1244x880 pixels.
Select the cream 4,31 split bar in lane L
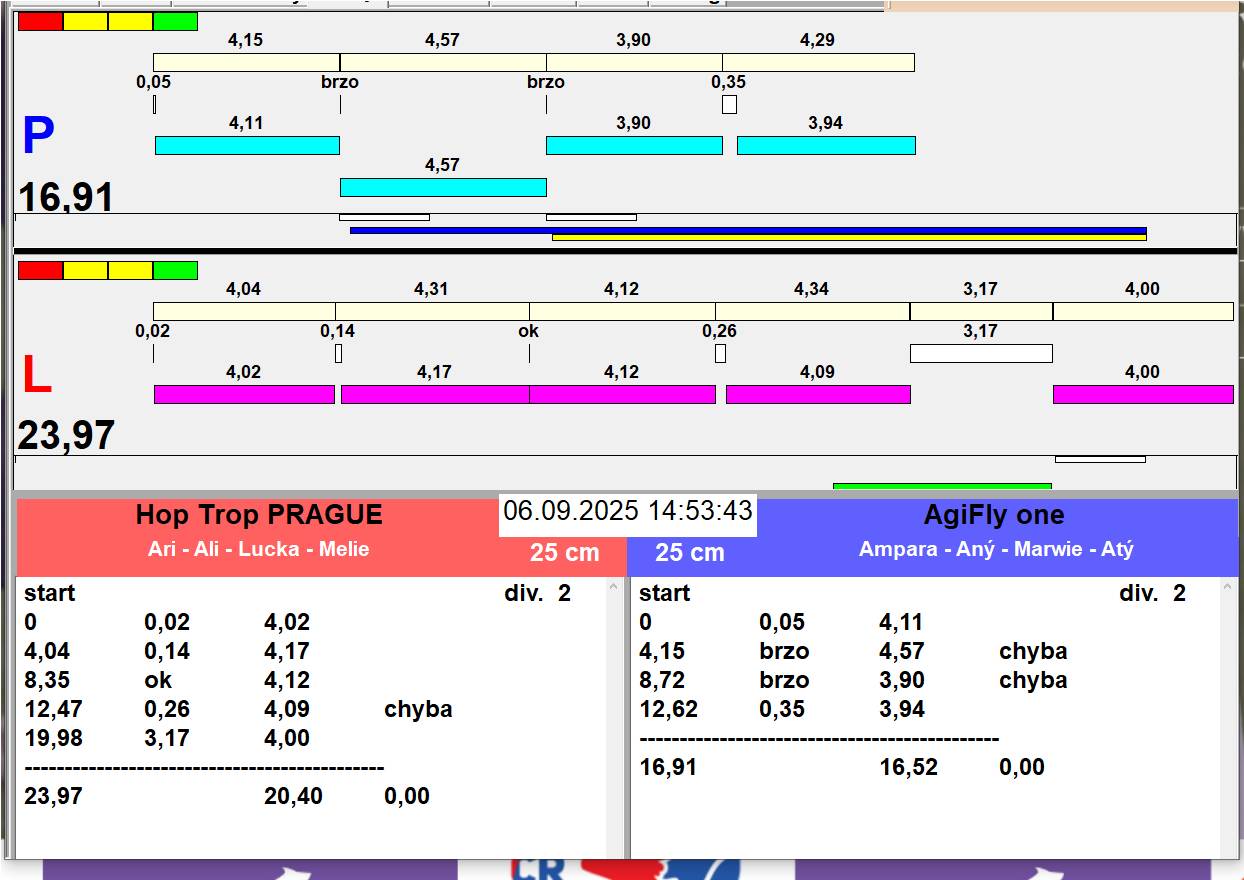[x=432, y=311]
